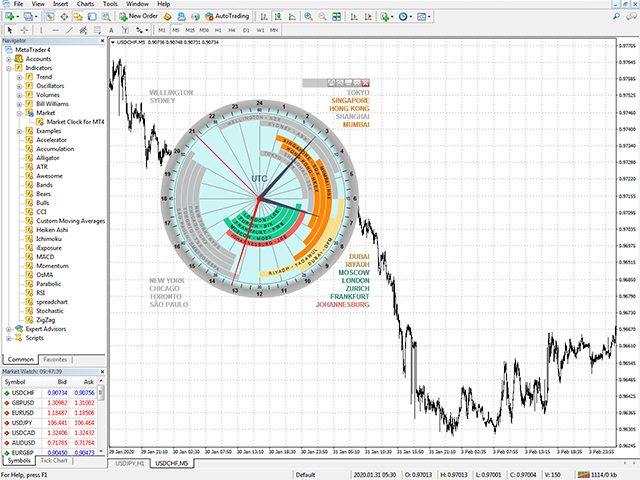
Task: Toggle the Data Window crosshair-target icon
Action: point(64,16)
